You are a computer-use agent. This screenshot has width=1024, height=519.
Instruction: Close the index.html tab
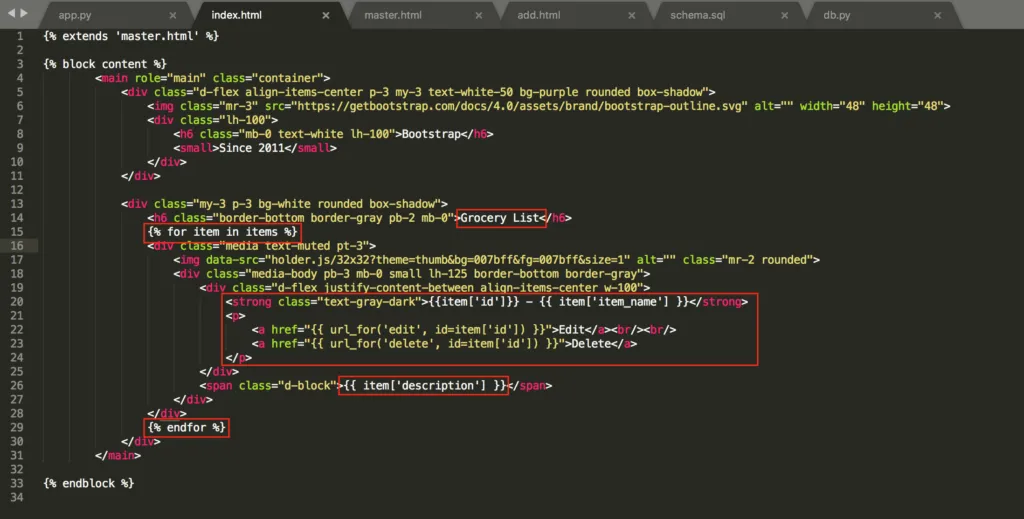325,15
